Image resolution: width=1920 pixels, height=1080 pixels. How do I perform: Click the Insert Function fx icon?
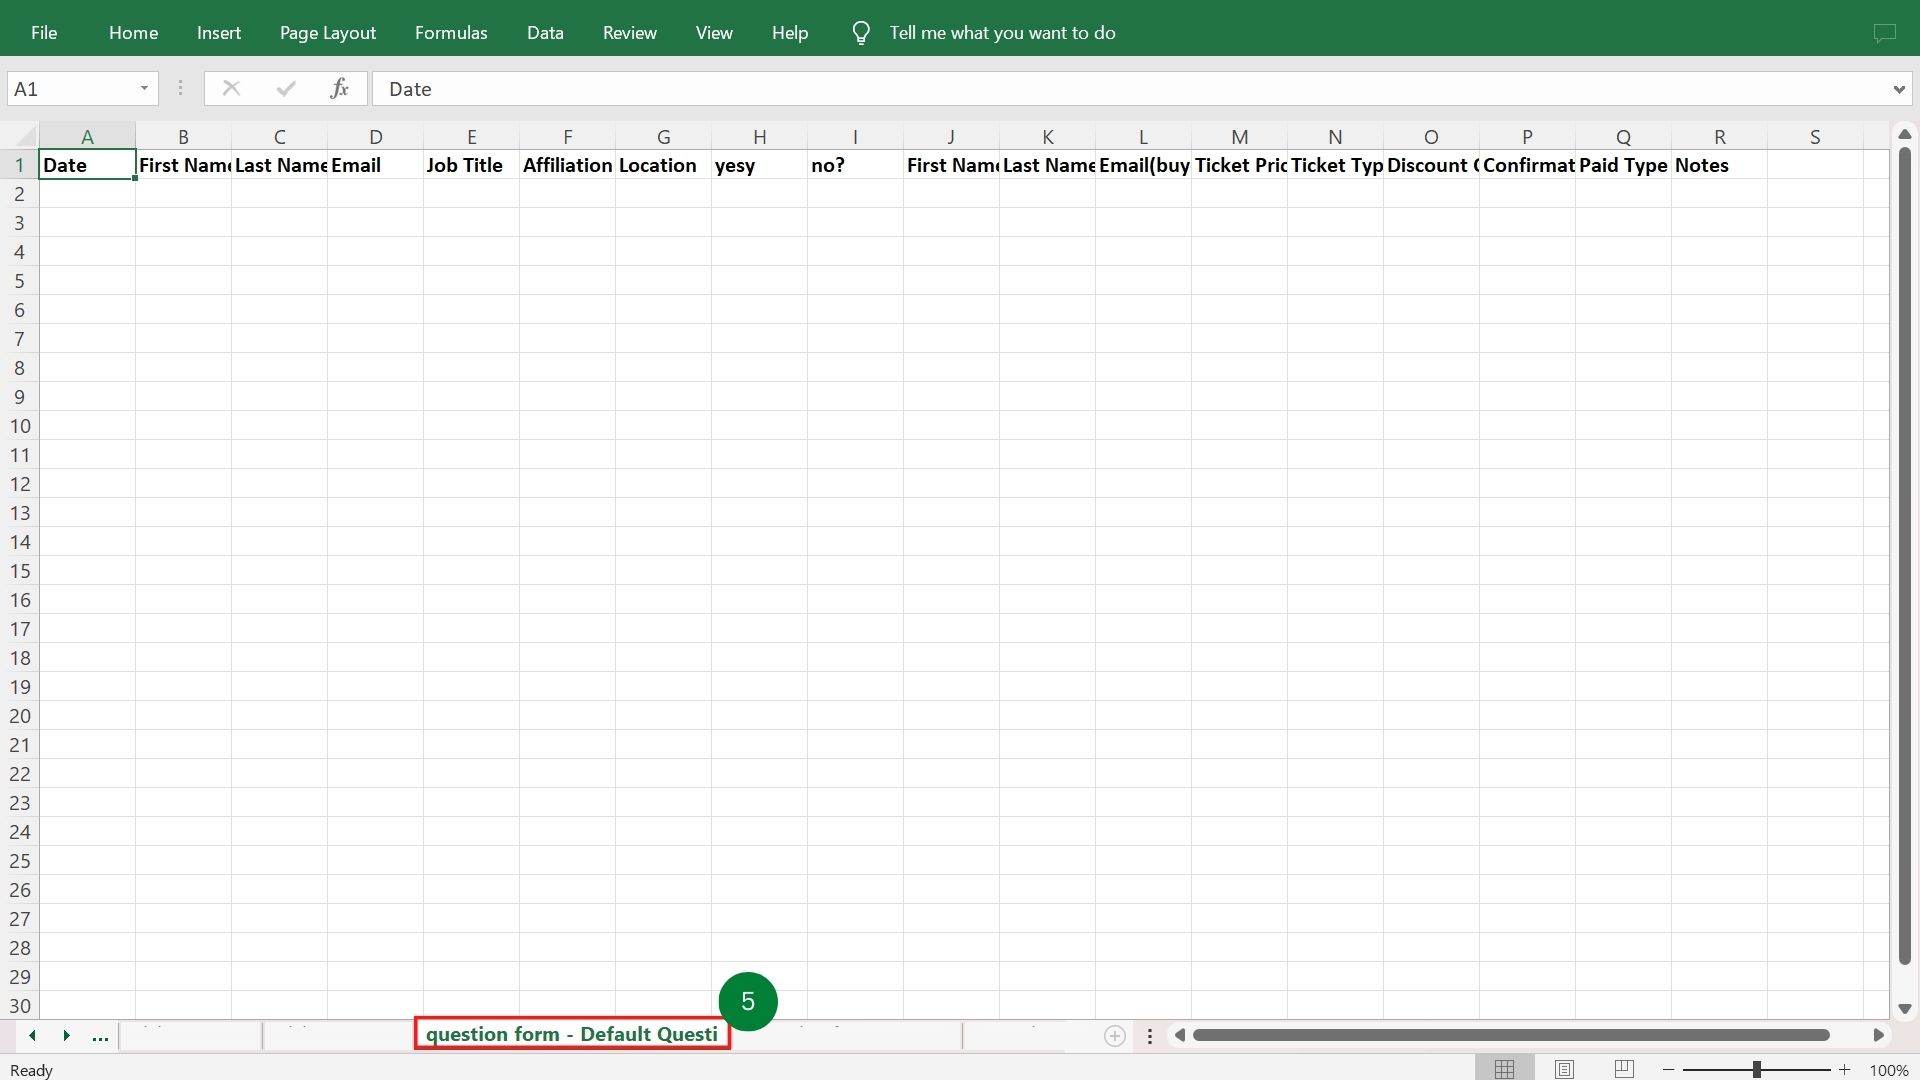339,89
